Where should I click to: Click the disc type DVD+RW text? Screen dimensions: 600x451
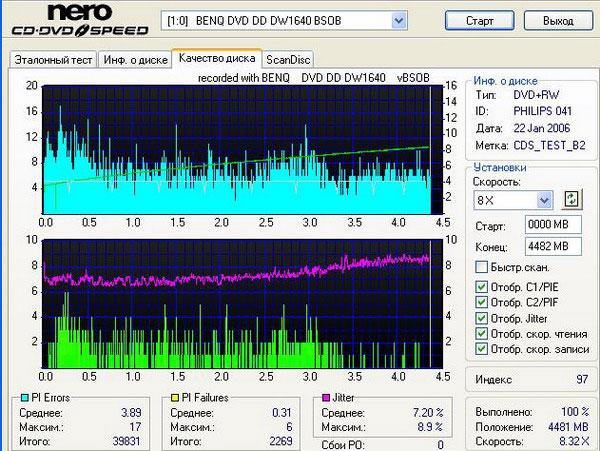(x=536, y=95)
